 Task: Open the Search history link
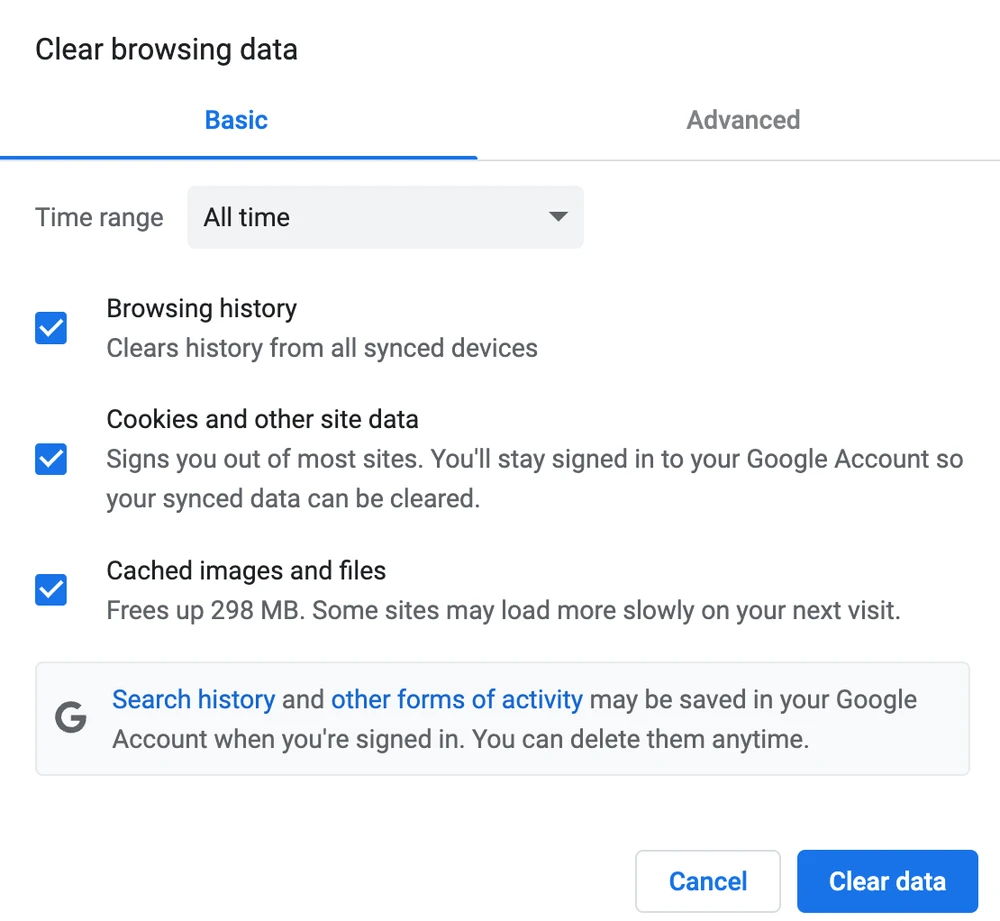193,699
